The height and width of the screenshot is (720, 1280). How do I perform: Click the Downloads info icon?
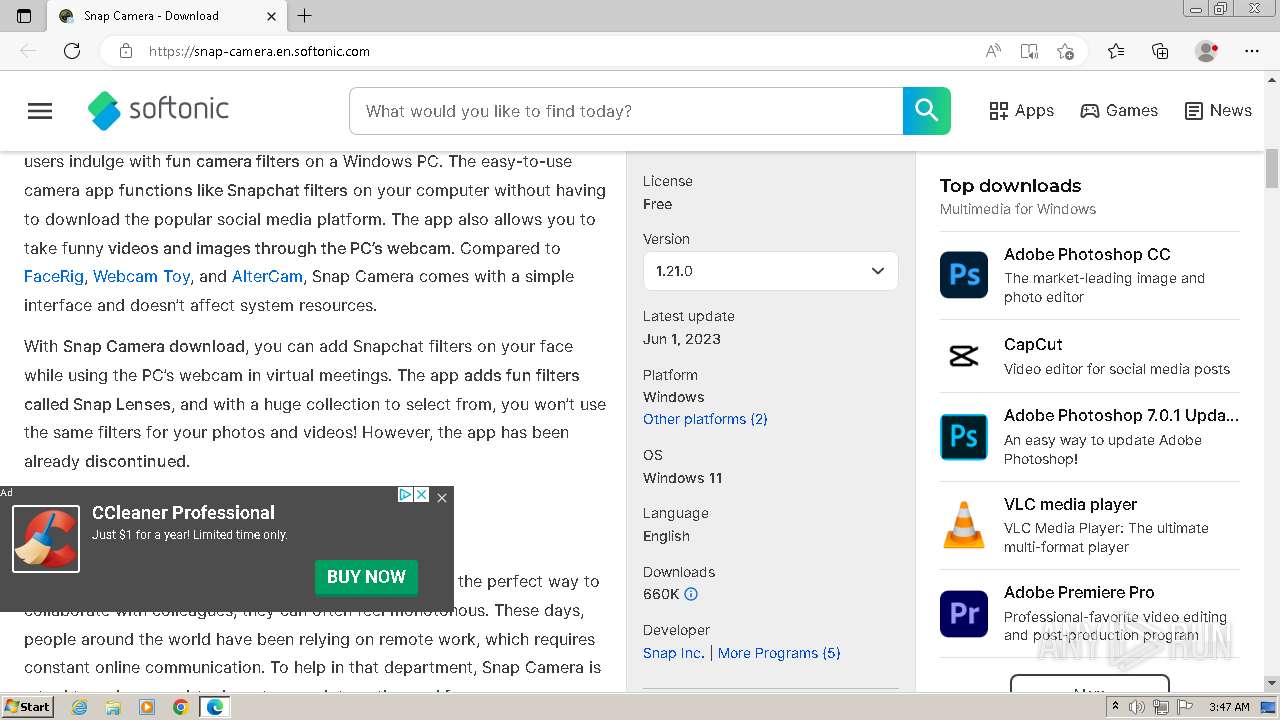click(x=690, y=594)
